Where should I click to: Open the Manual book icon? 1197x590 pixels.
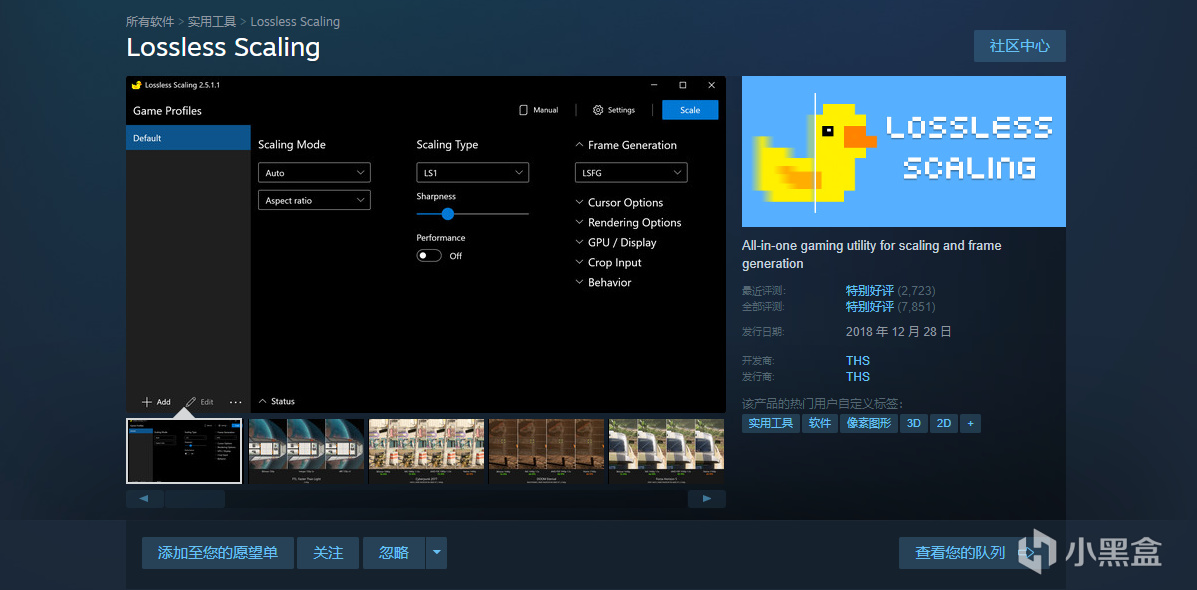click(524, 110)
